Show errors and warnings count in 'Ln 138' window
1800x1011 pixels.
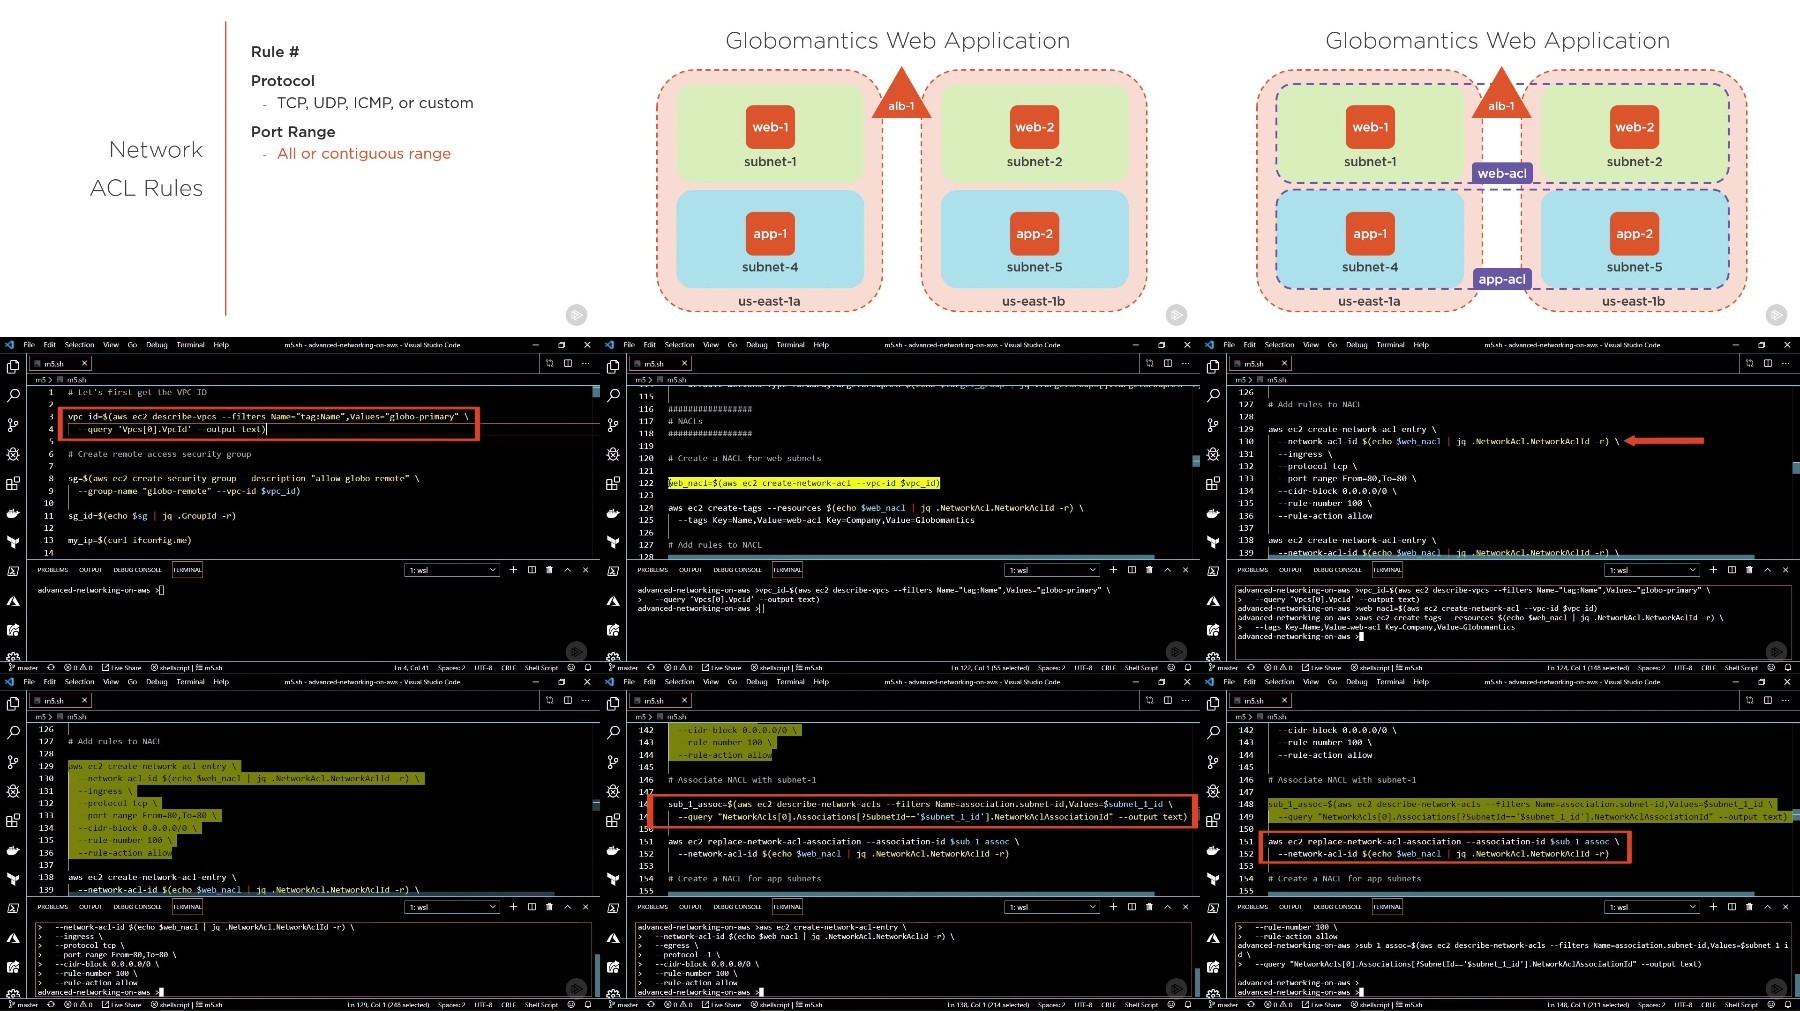pos(678,1004)
